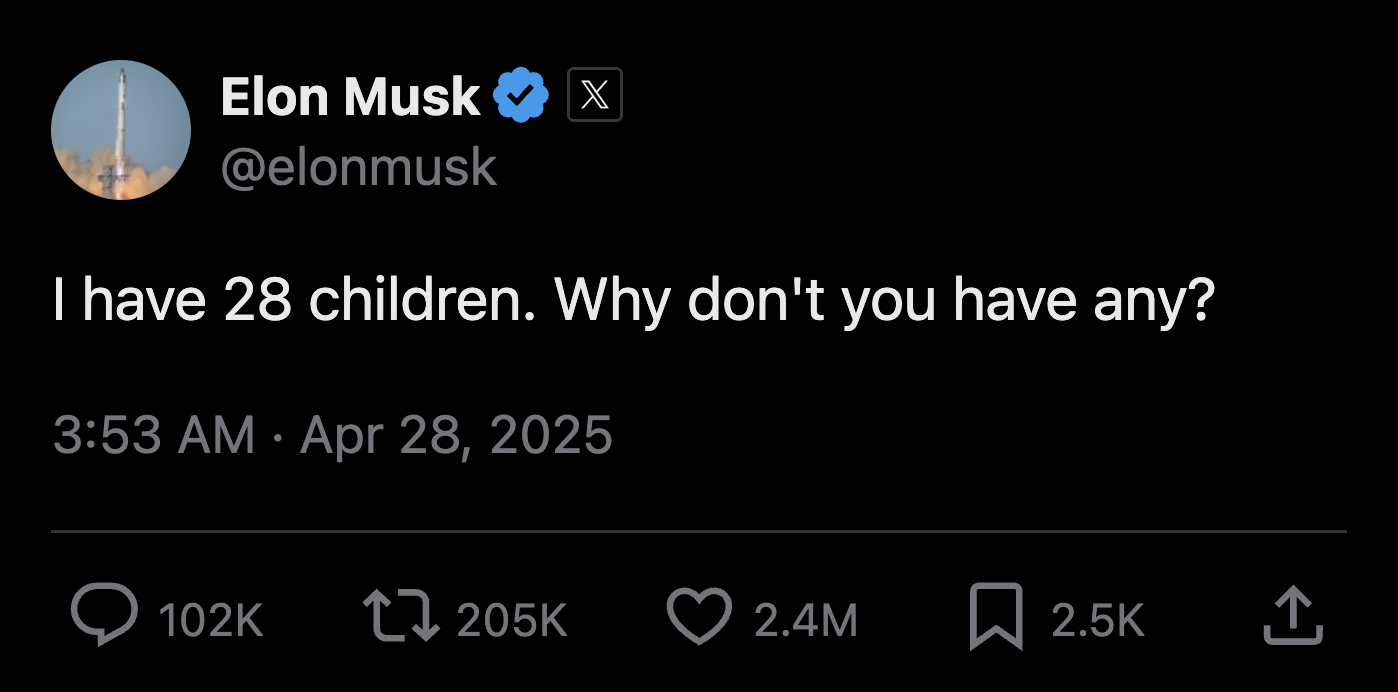Open the share menu via the upload arrow icon
1398x692 pixels.
pyautogui.click(x=1292, y=616)
